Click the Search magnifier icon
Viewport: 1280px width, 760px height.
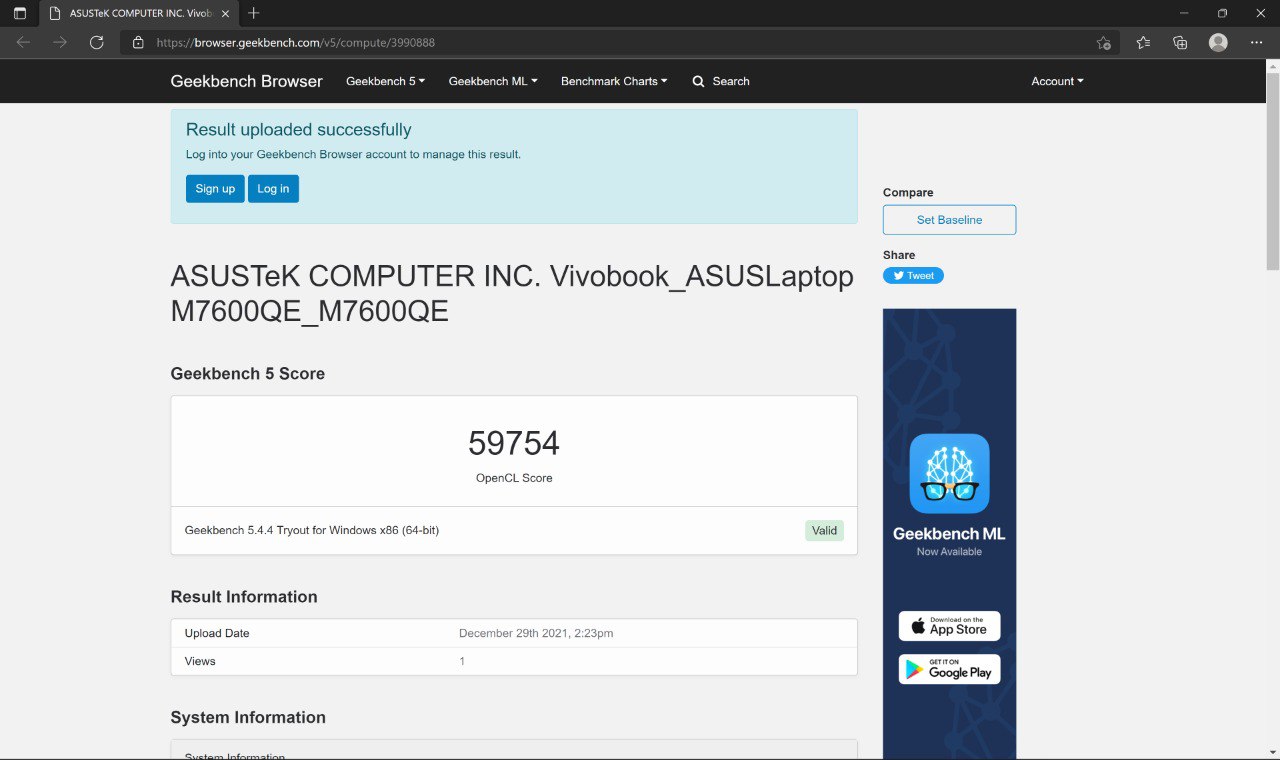(x=698, y=81)
